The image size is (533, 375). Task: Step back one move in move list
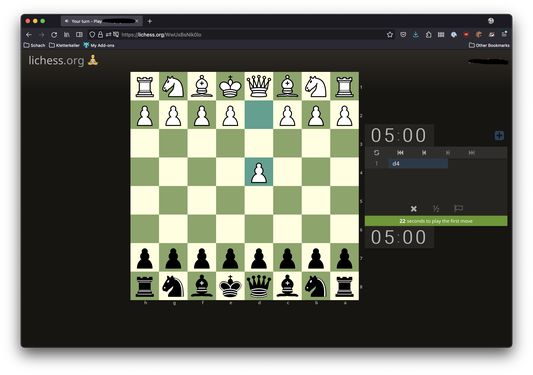[x=424, y=153]
